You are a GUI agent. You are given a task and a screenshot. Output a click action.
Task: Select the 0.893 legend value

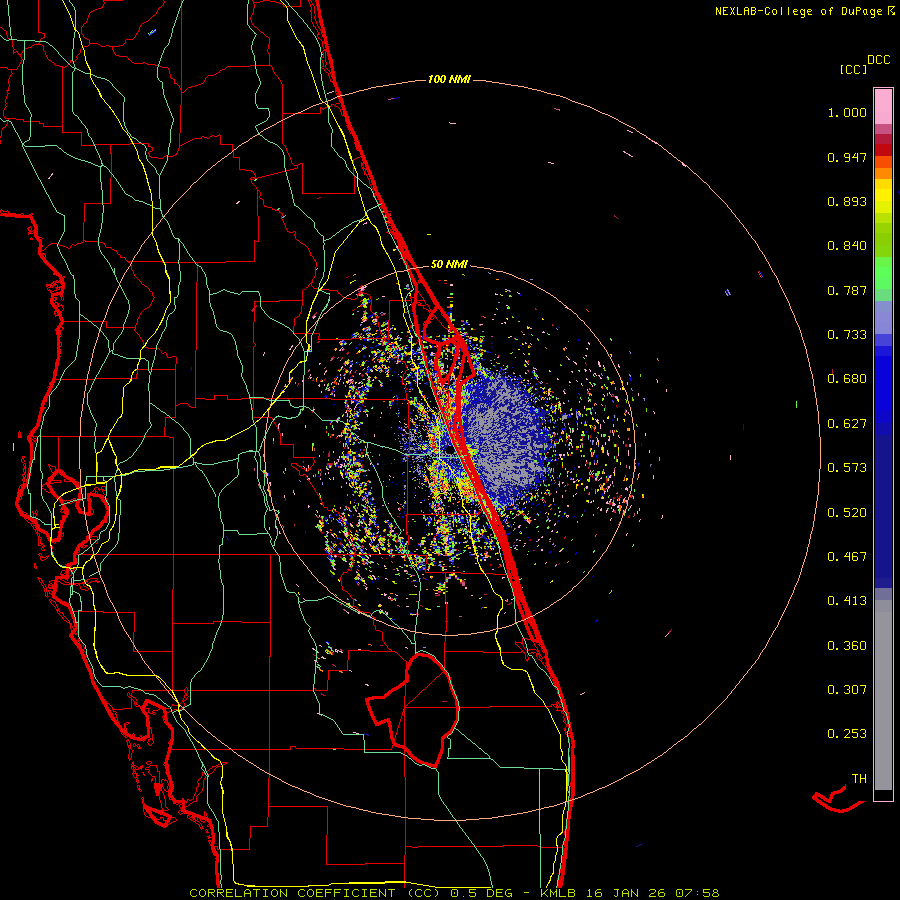click(x=847, y=201)
